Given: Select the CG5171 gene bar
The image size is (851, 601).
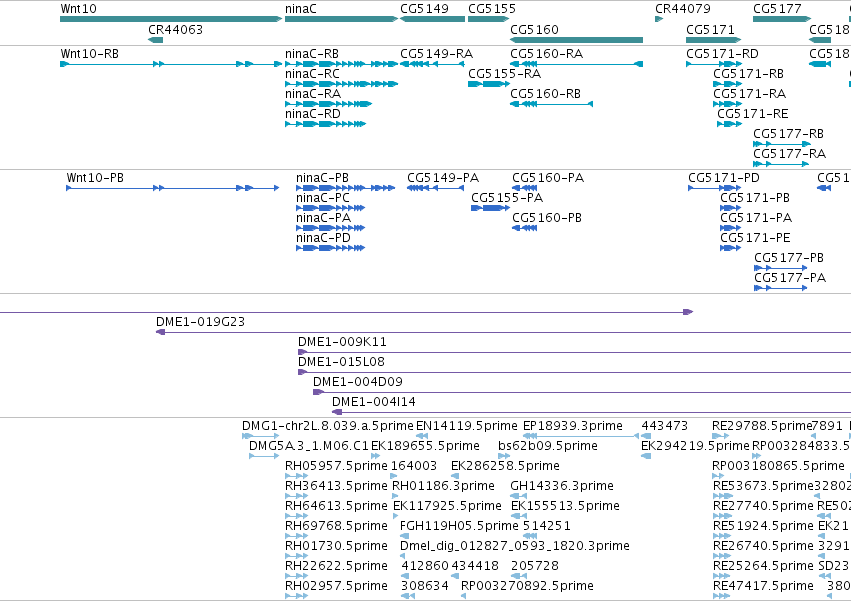Looking at the screenshot, I should (714, 40).
